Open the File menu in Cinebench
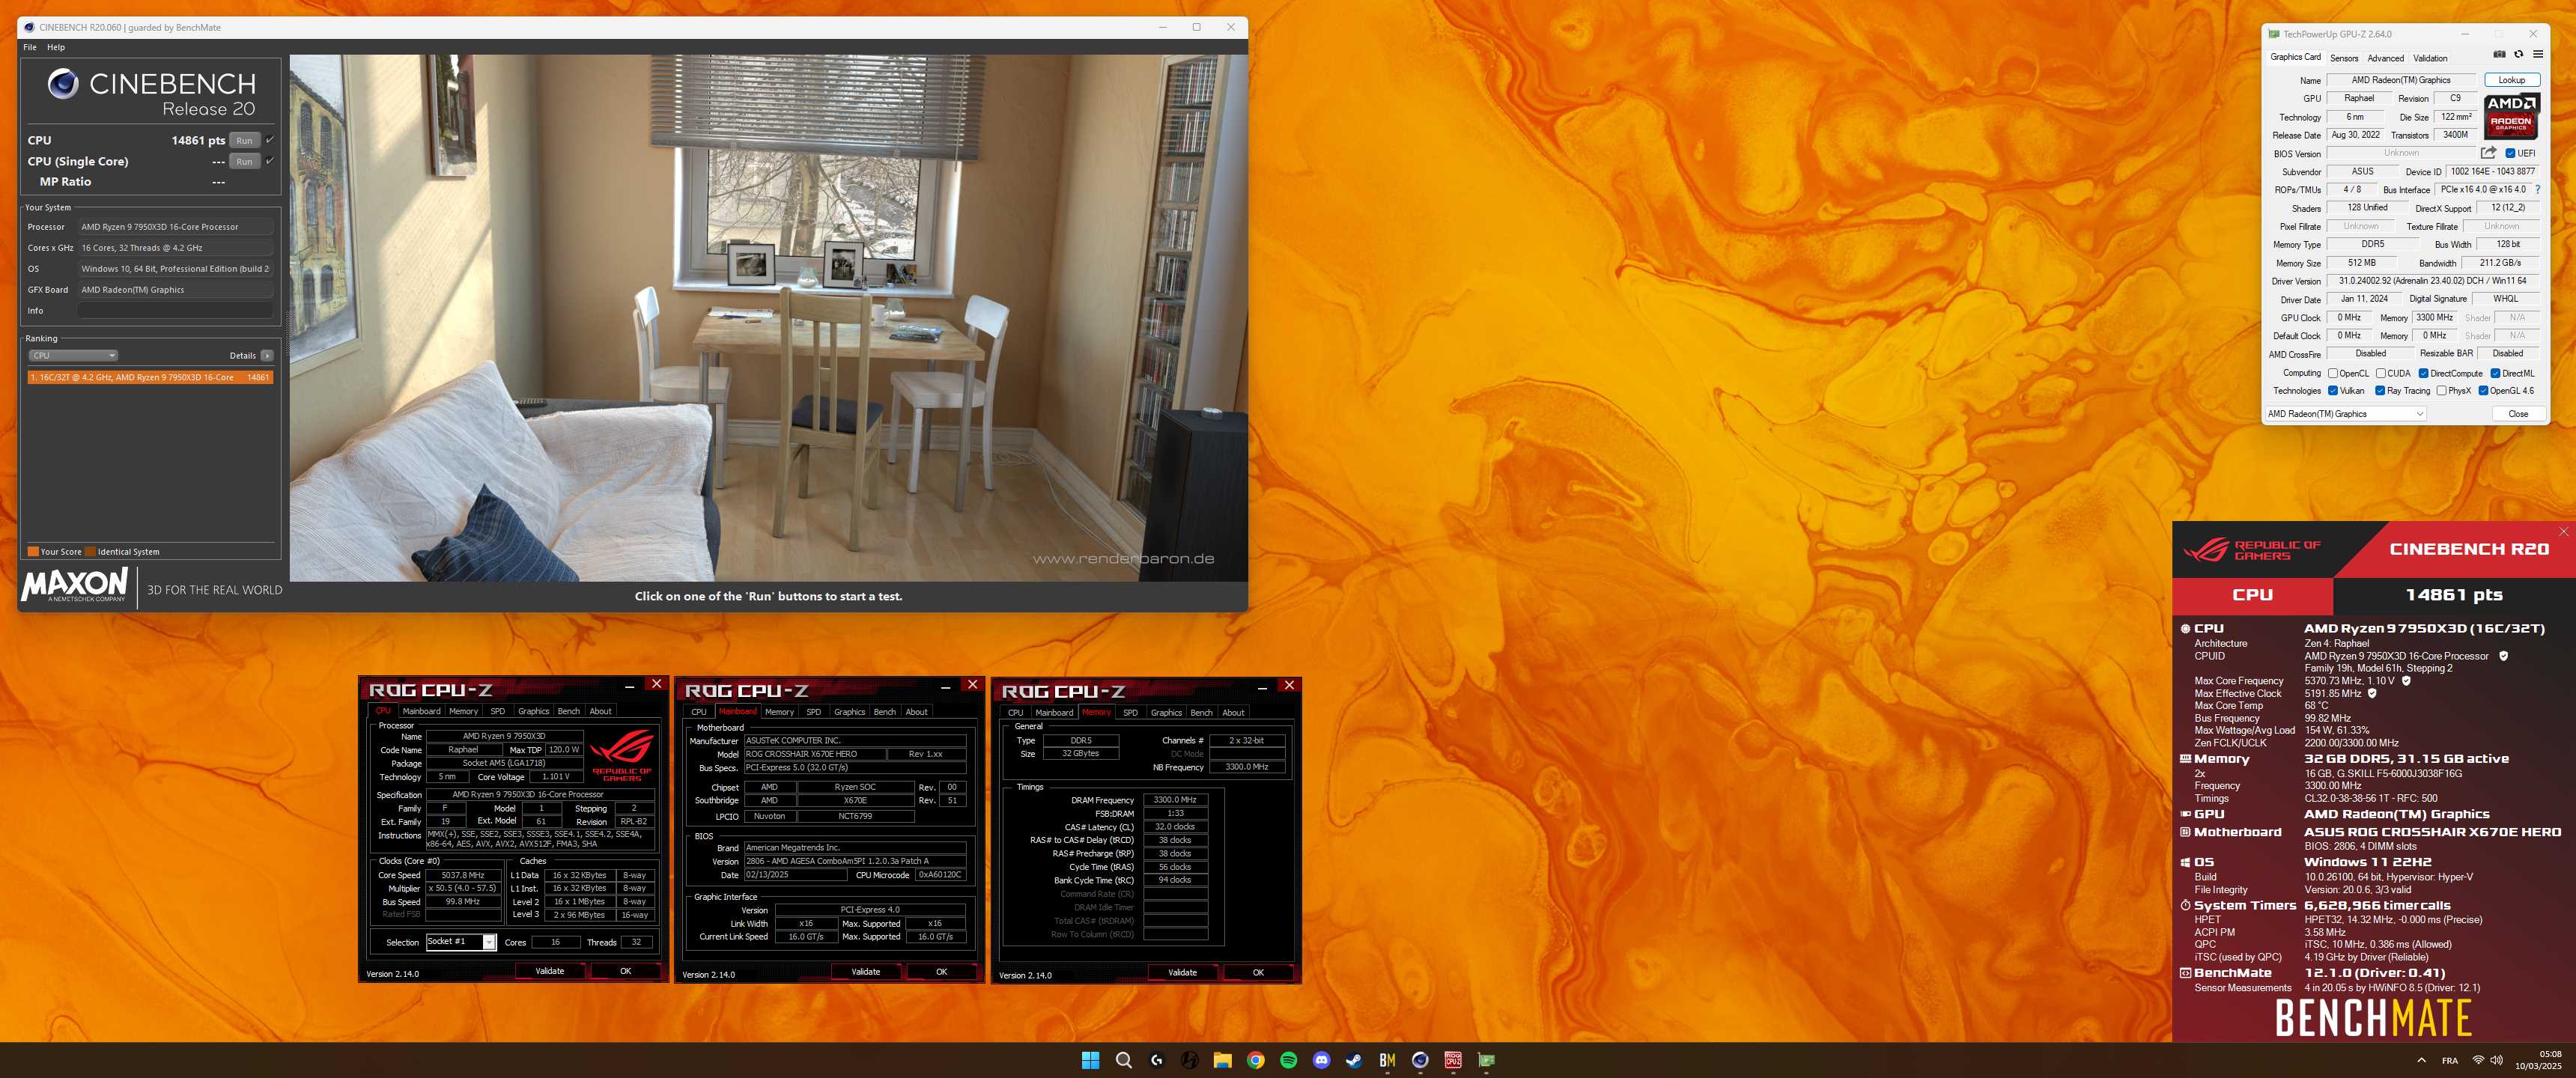Viewport: 2576px width, 1078px height. point(30,47)
